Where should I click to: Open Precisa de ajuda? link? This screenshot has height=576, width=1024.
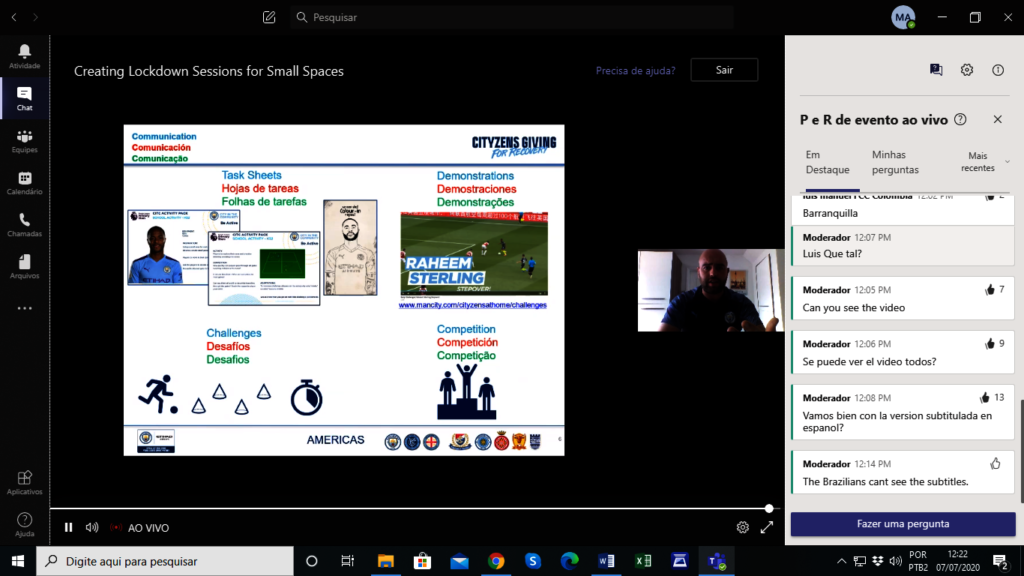[635, 71]
